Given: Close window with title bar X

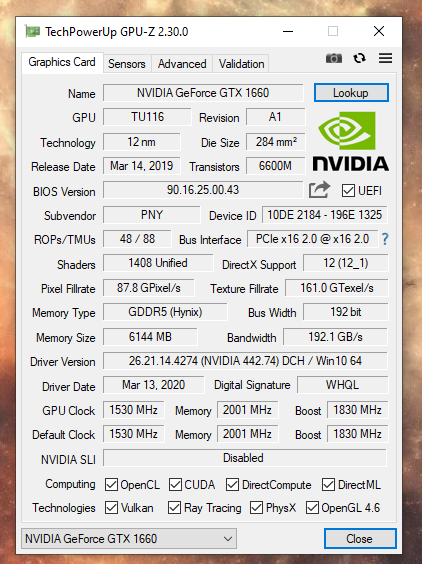Looking at the screenshot, I should [379, 32].
